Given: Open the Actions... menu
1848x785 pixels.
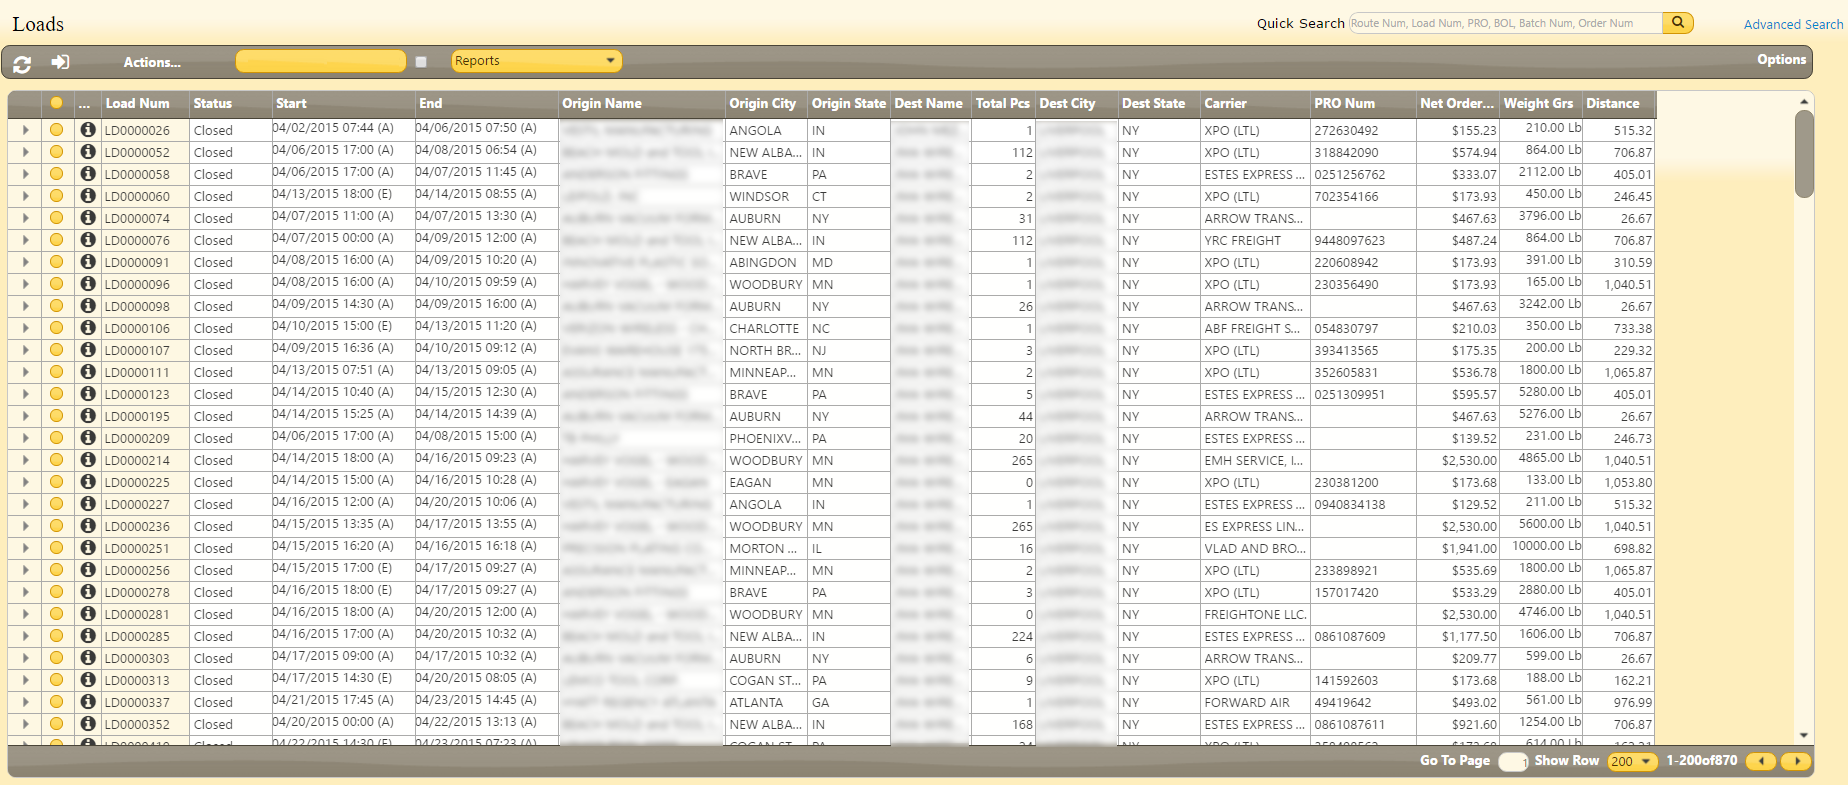Looking at the screenshot, I should [152, 62].
